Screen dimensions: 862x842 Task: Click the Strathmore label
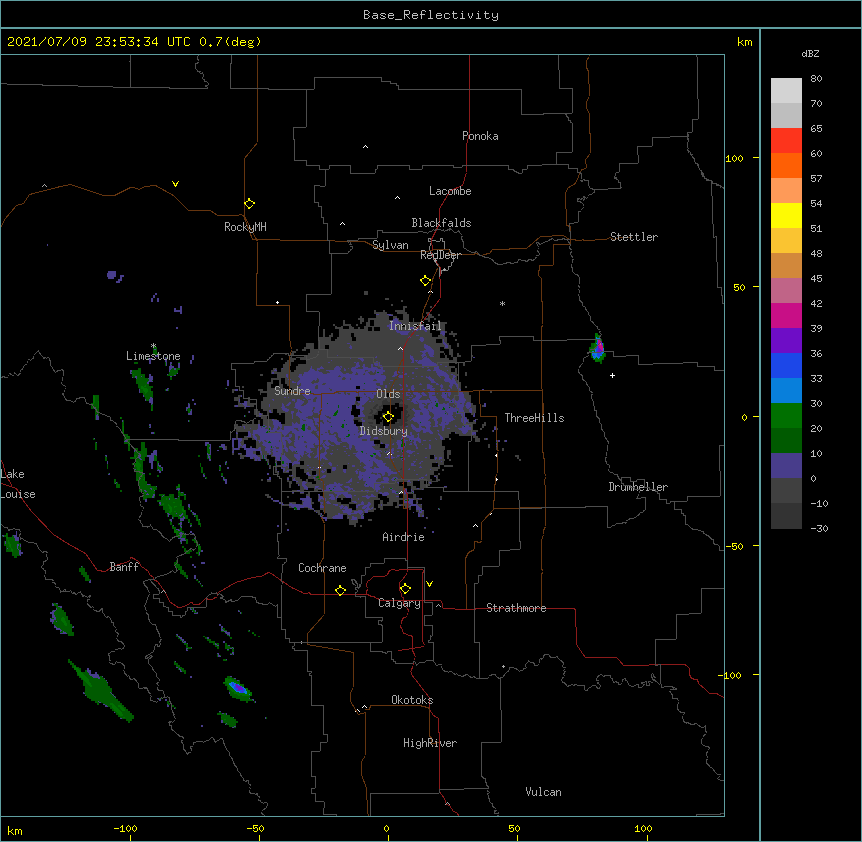(516, 608)
